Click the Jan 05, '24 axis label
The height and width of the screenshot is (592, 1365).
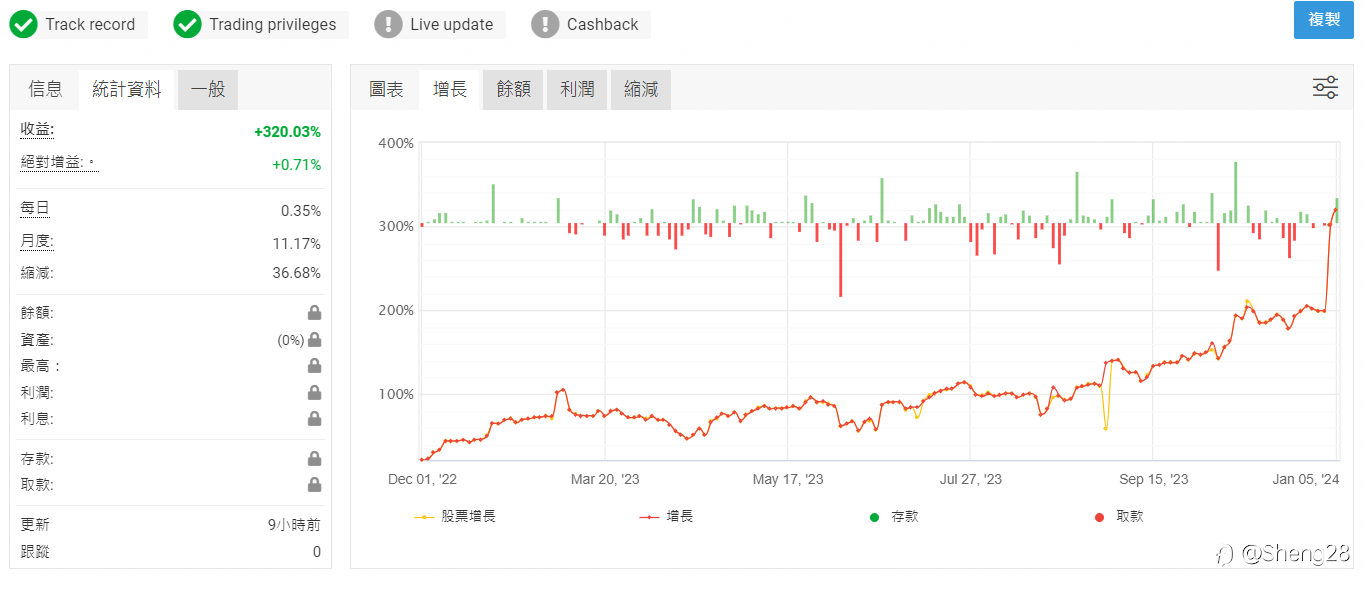point(1304,480)
